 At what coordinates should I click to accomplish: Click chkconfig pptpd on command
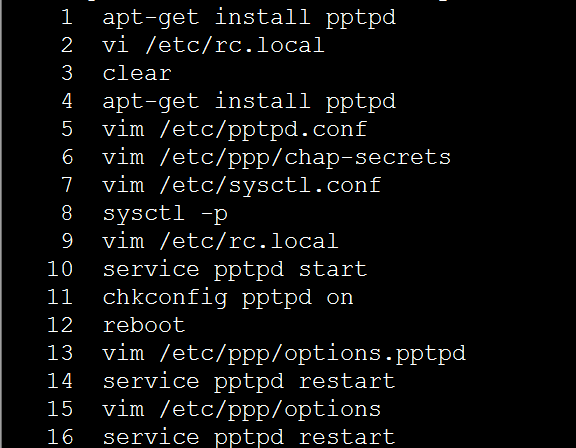pos(228,297)
